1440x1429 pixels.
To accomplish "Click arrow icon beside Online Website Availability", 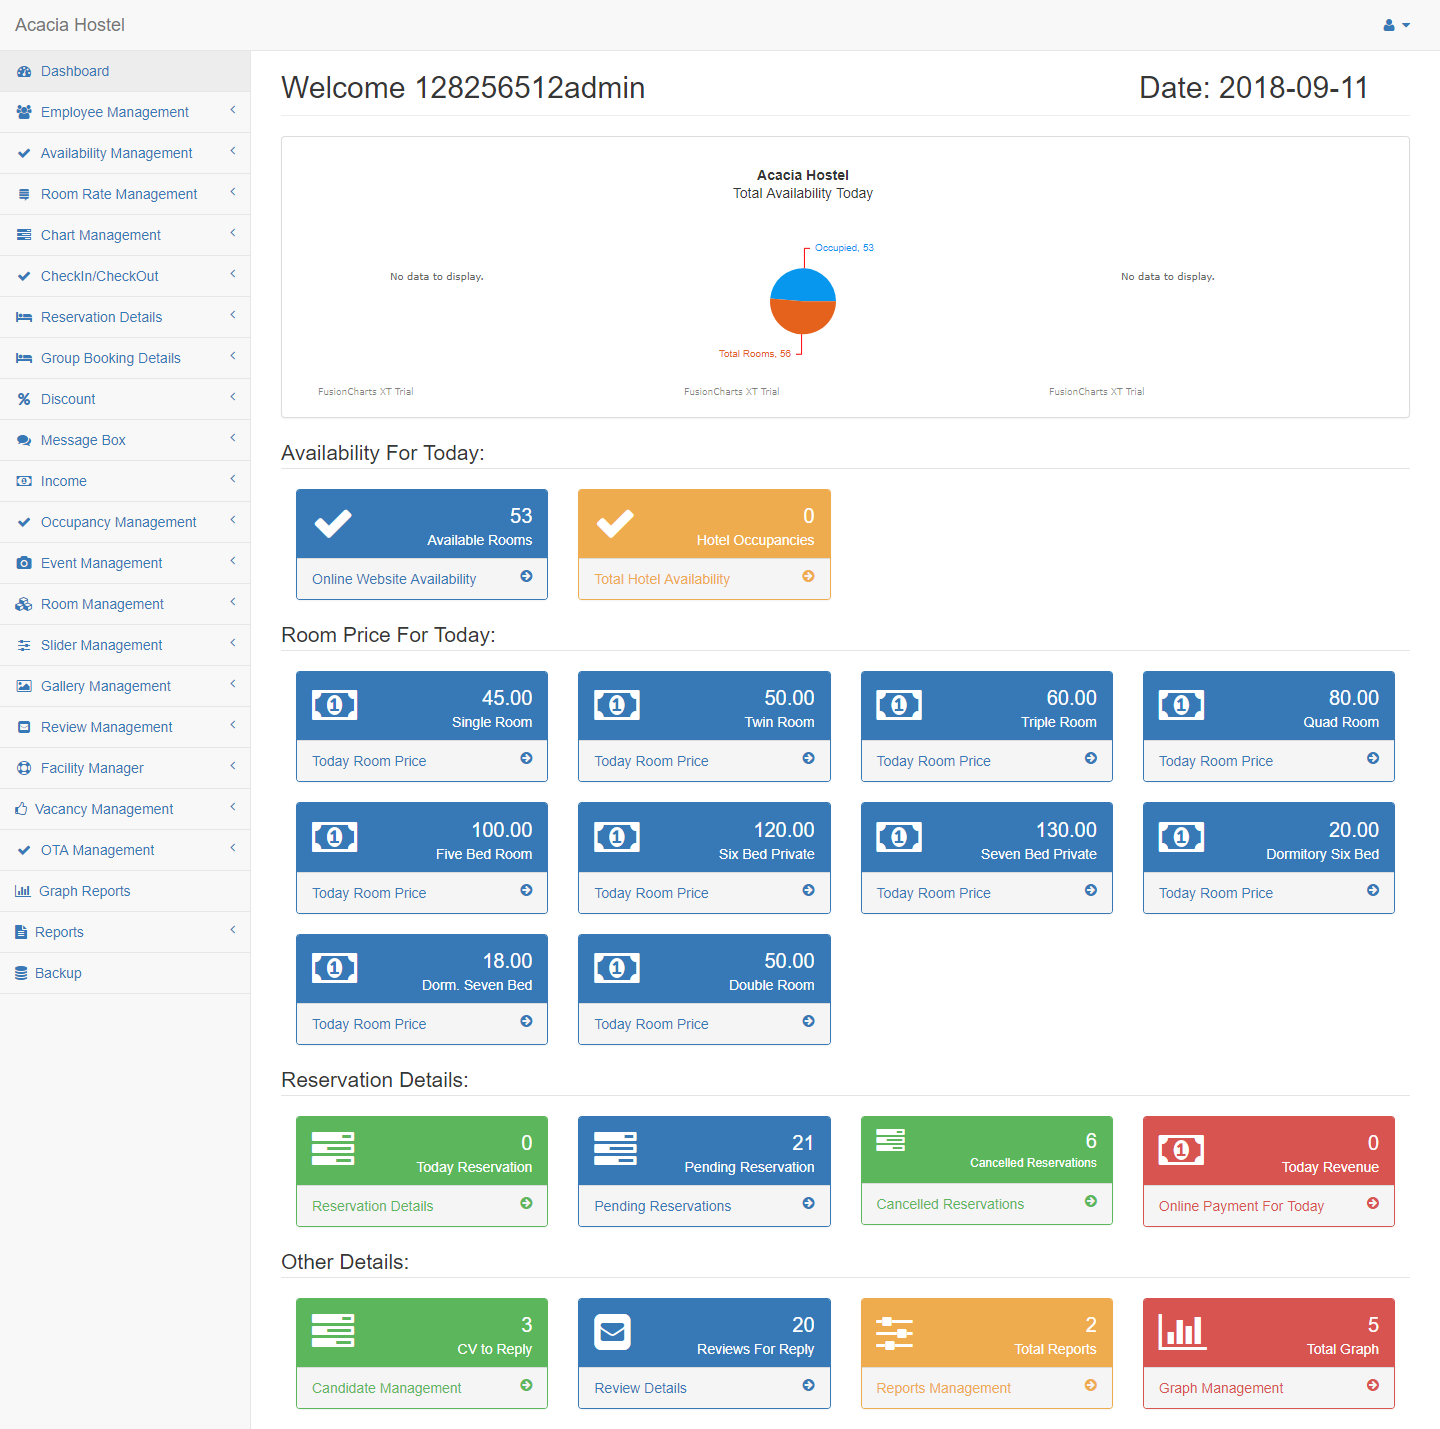I will pyautogui.click(x=526, y=577).
